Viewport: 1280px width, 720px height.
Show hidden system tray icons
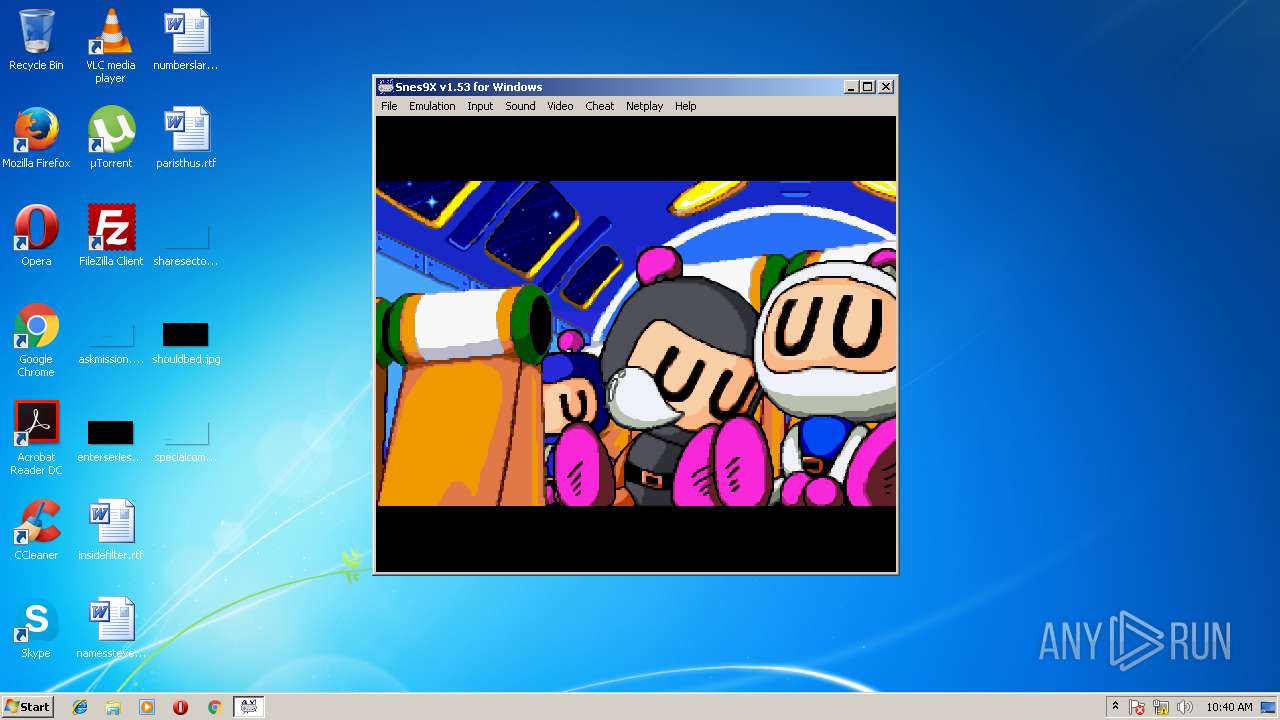pyautogui.click(x=1115, y=707)
